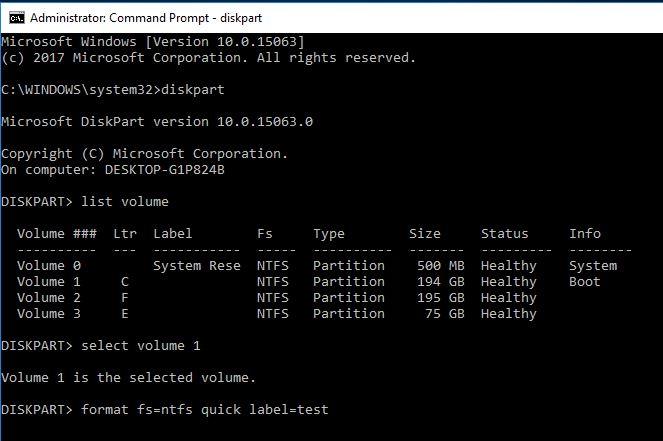Click the 'System Rese' volume label

click(x=197, y=266)
